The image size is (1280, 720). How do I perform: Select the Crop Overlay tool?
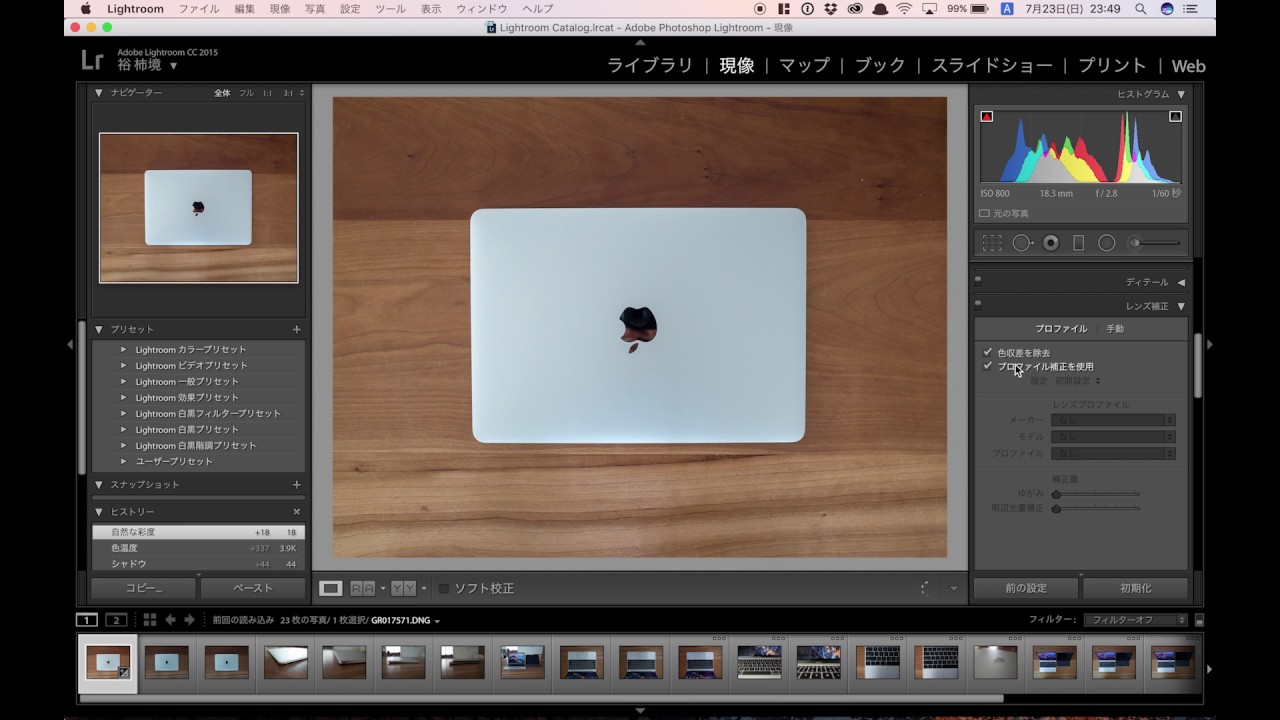click(992, 243)
